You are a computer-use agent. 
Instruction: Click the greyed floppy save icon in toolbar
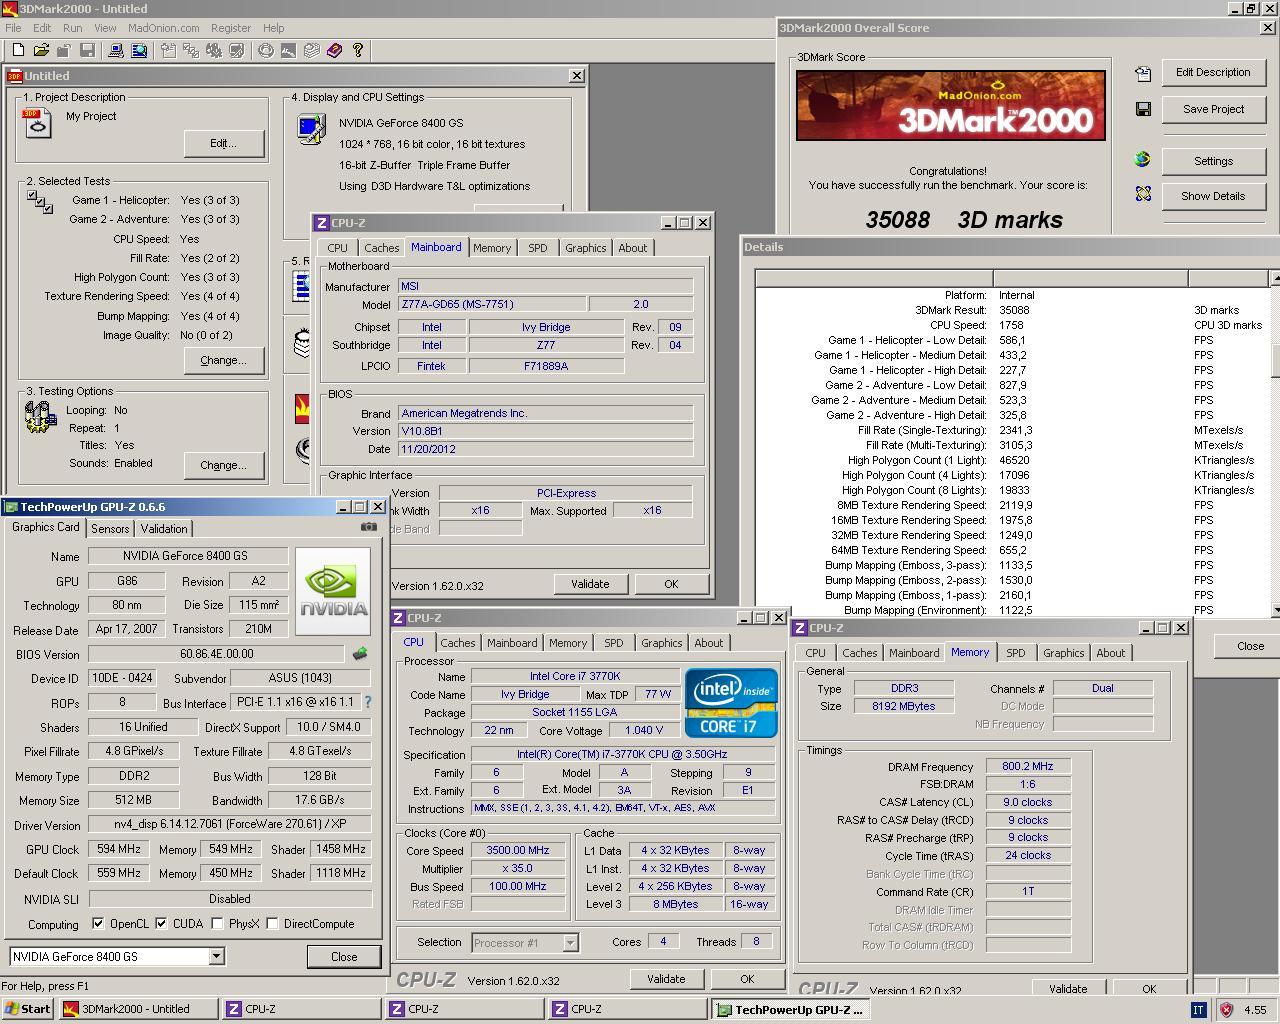click(x=87, y=50)
